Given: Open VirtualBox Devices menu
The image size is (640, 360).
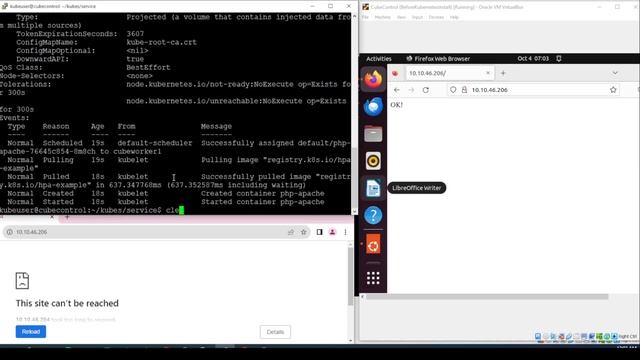Looking at the screenshot, I should 436,17.
